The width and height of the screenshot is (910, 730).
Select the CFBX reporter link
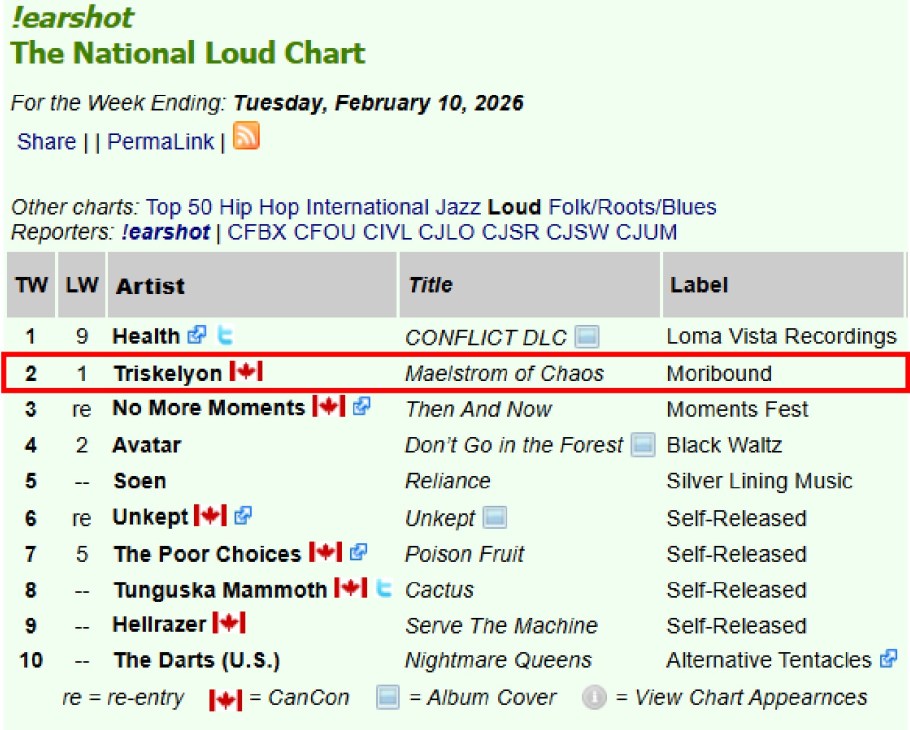pyautogui.click(x=258, y=233)
